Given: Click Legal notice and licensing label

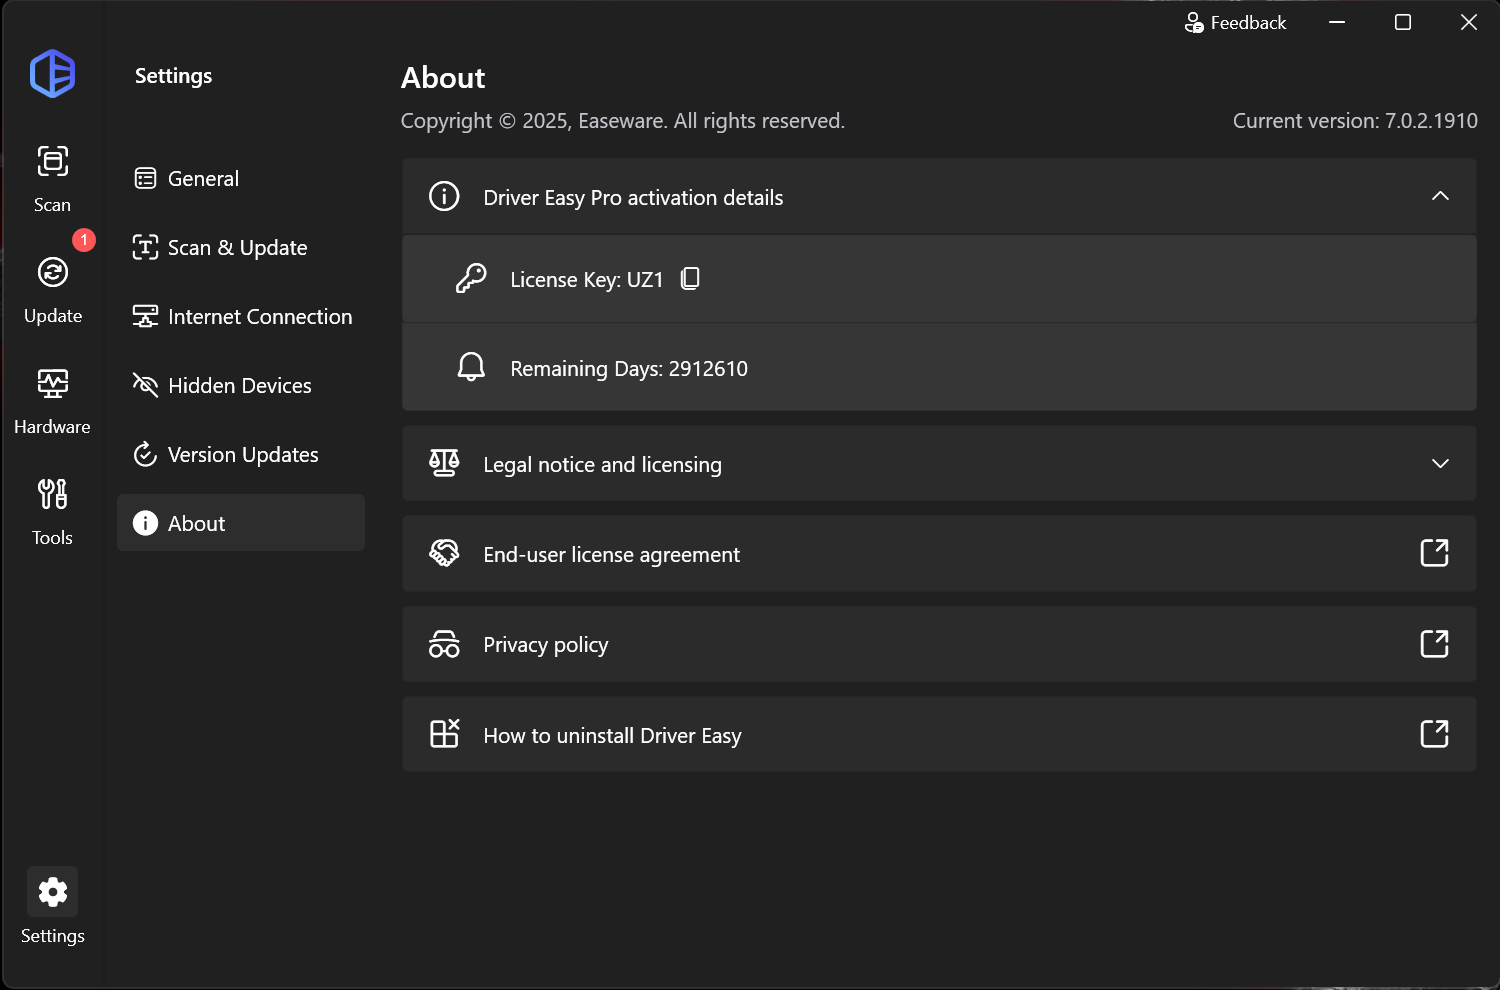Looking at the screenshot, I should 602,464.
